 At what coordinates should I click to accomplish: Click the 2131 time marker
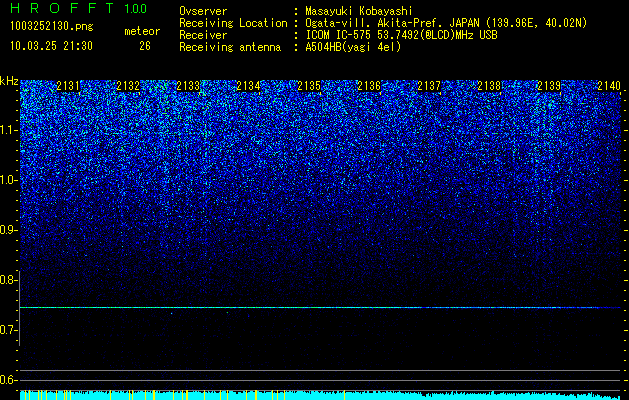pyautogui.click(x=68, y=86)
